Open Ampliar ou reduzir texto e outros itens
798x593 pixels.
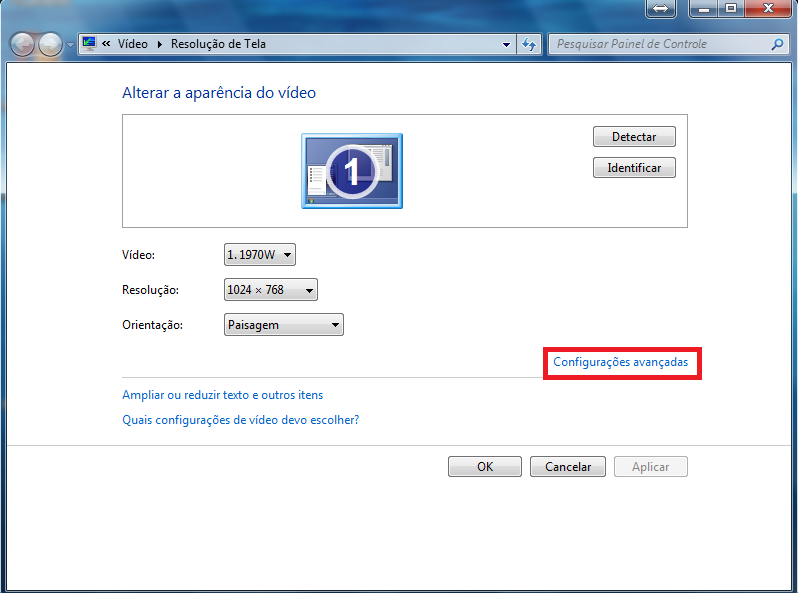tap(222, 395)
